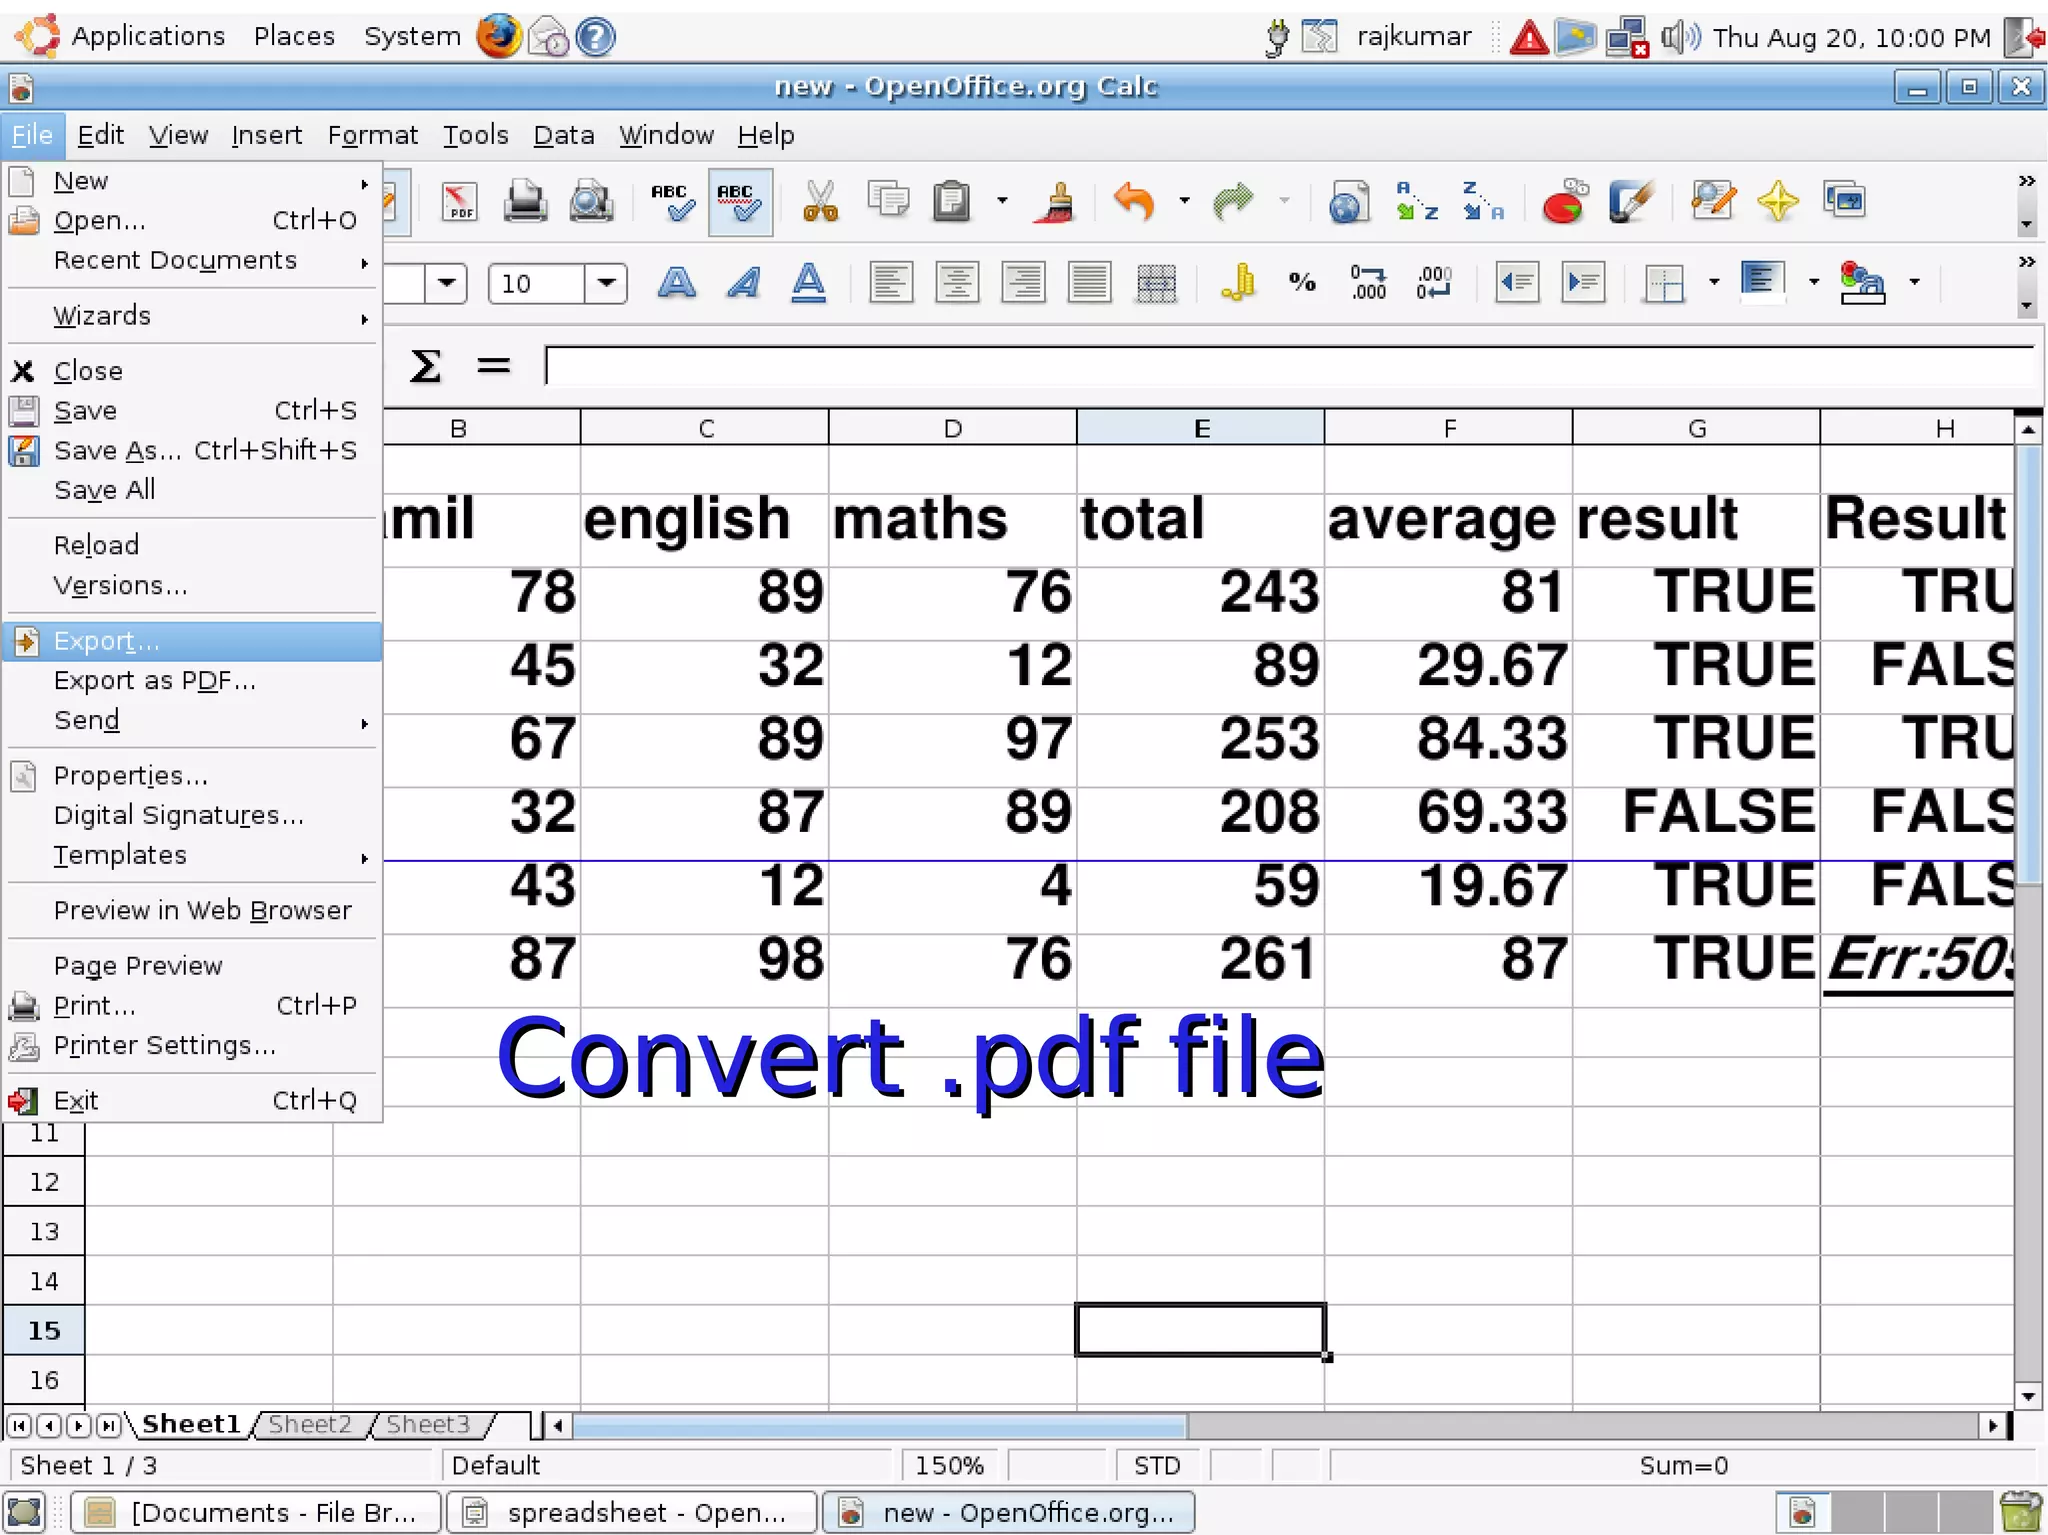Click Add Decimal Place icon

1368,284
